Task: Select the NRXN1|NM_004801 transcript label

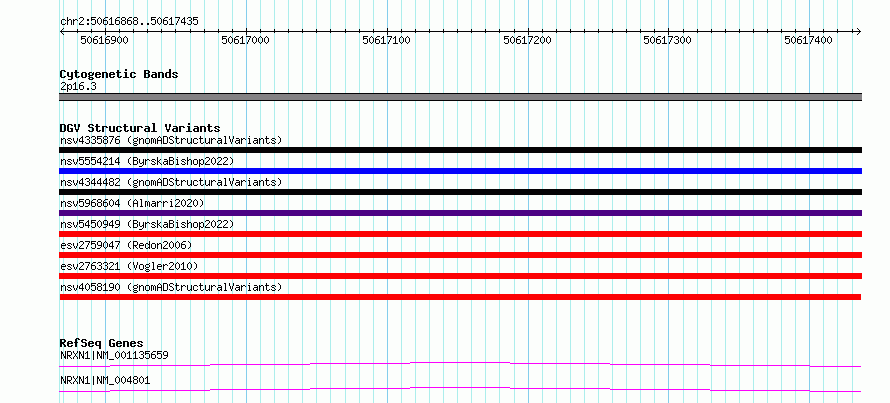Action: click(105, 381)
